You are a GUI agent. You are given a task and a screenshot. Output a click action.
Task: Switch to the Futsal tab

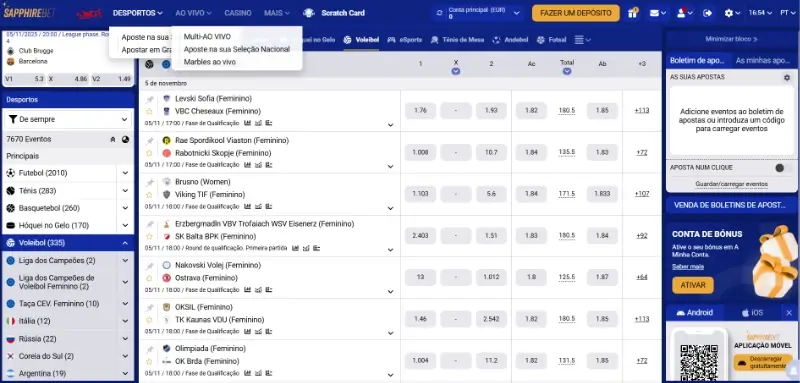[552, 40]
